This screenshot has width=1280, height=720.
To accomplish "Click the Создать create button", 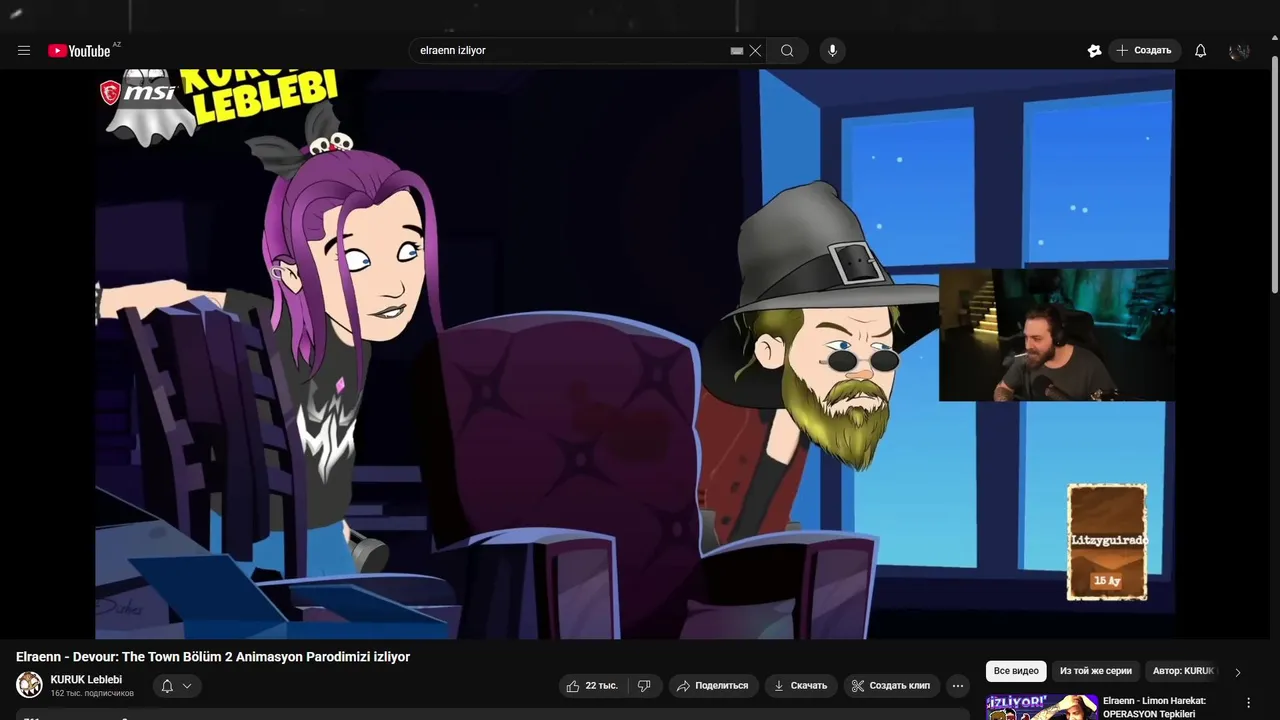I will [1144, 51].
